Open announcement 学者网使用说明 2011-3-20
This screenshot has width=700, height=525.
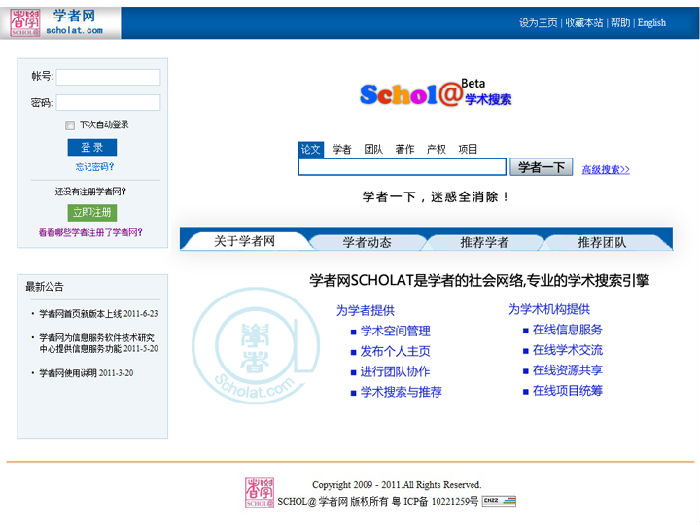(x=86, y=373)
